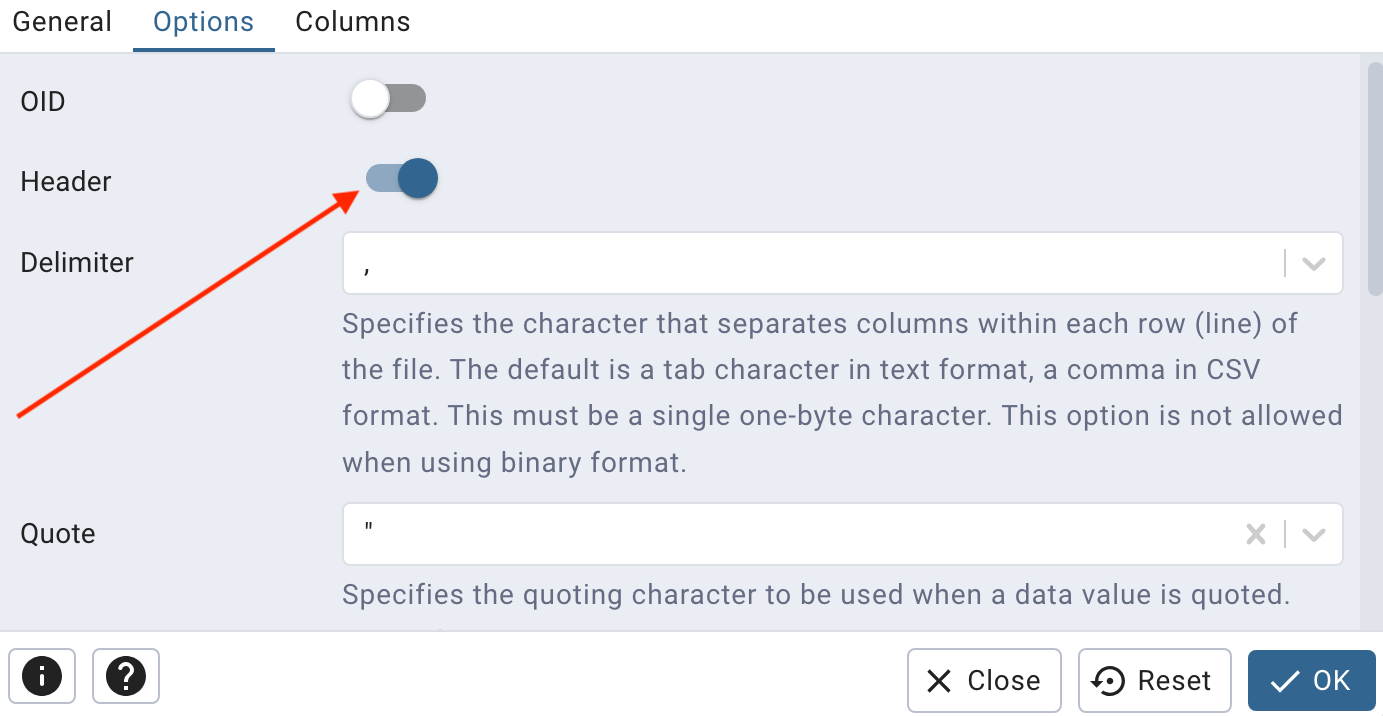Restore defaults with Reset button
Screen dimensions: 1383x716
1155,681
